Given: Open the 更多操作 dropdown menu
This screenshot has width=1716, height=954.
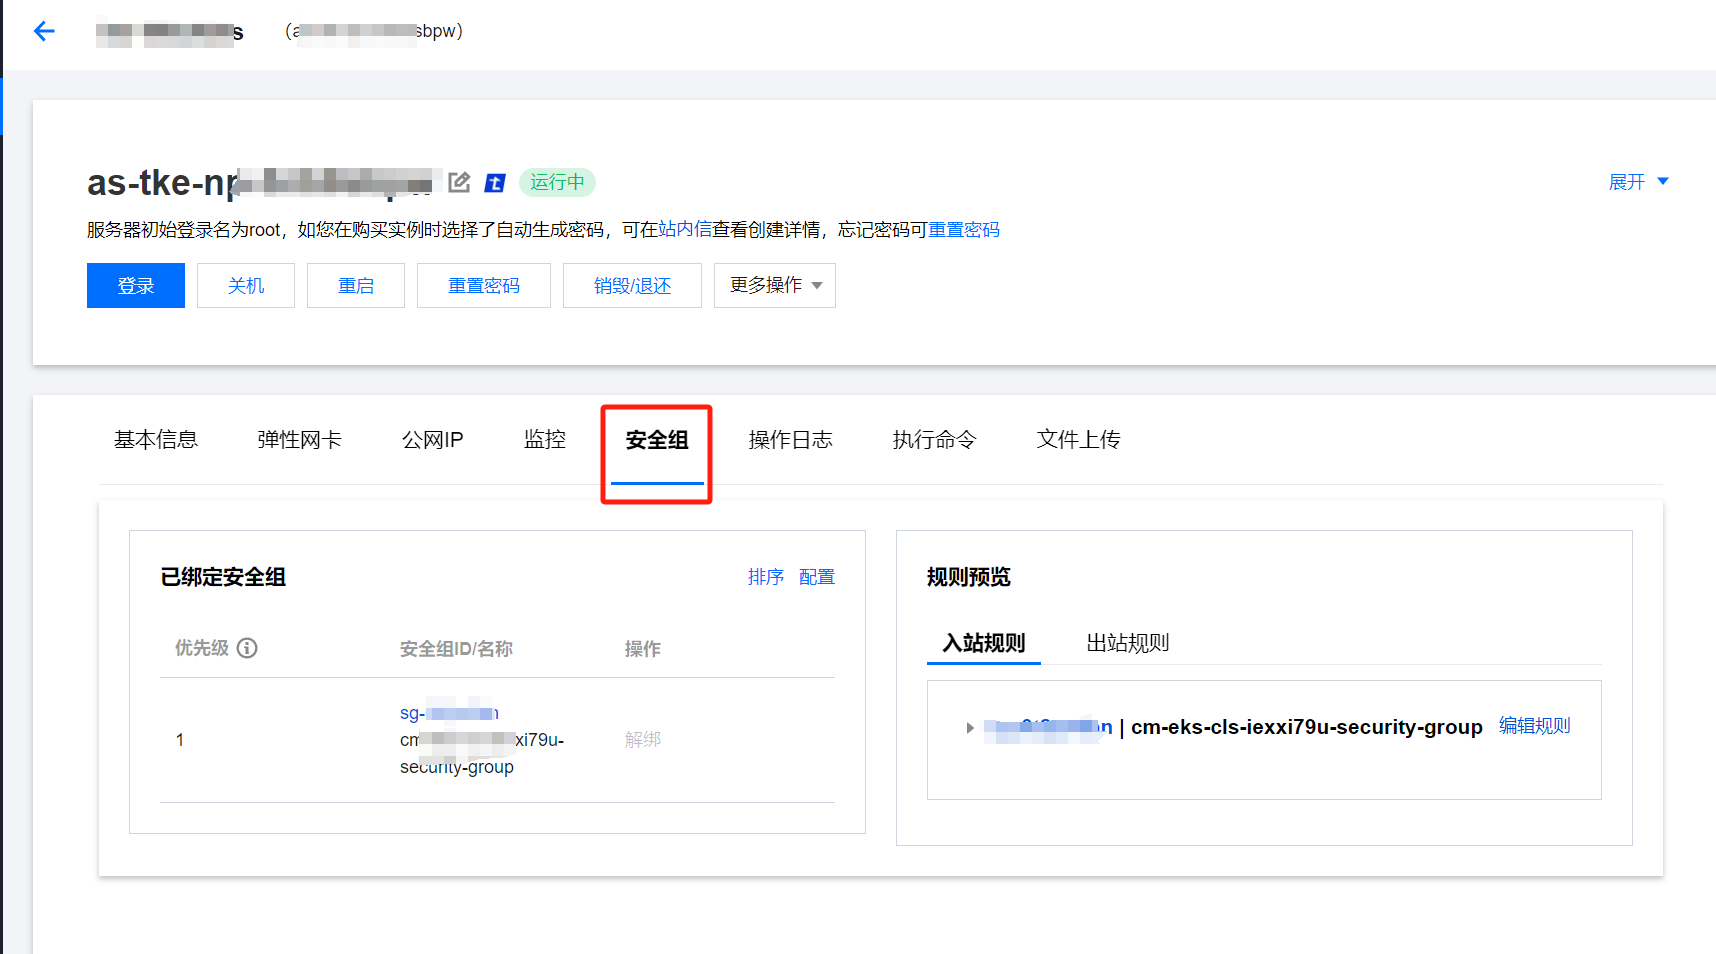Looking at the screenshot, I should pos(774,286).
